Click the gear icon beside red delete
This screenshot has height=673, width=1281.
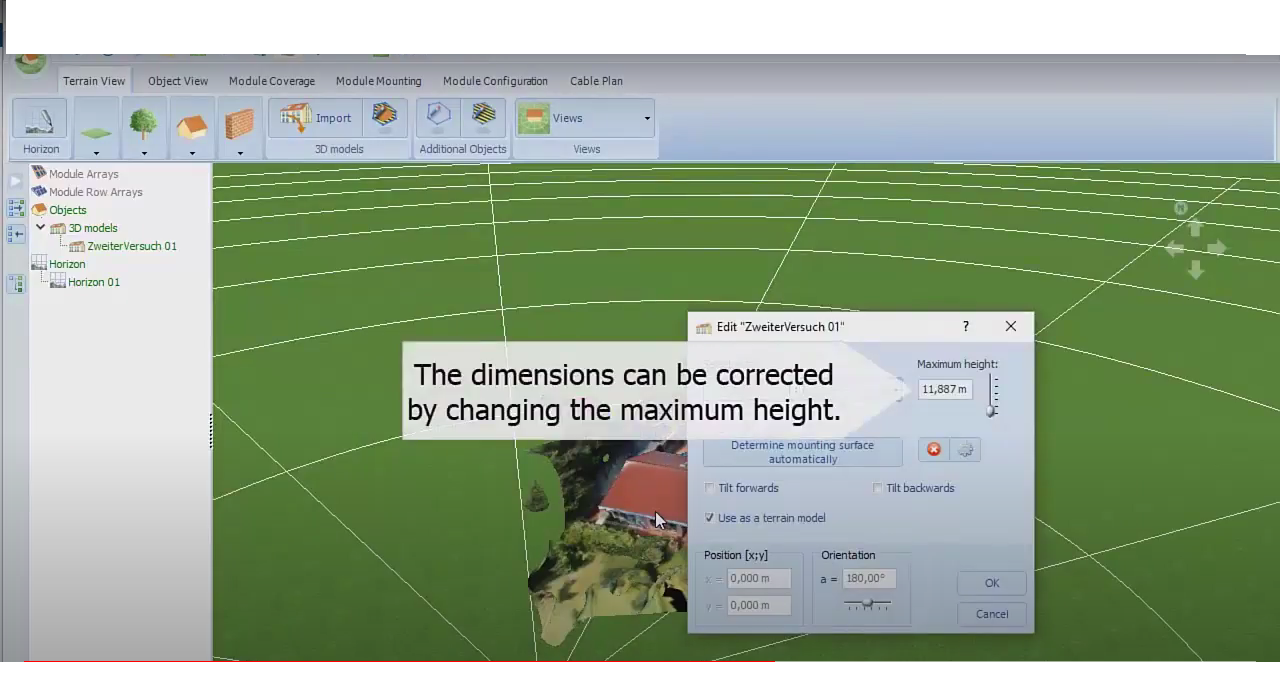965,450
